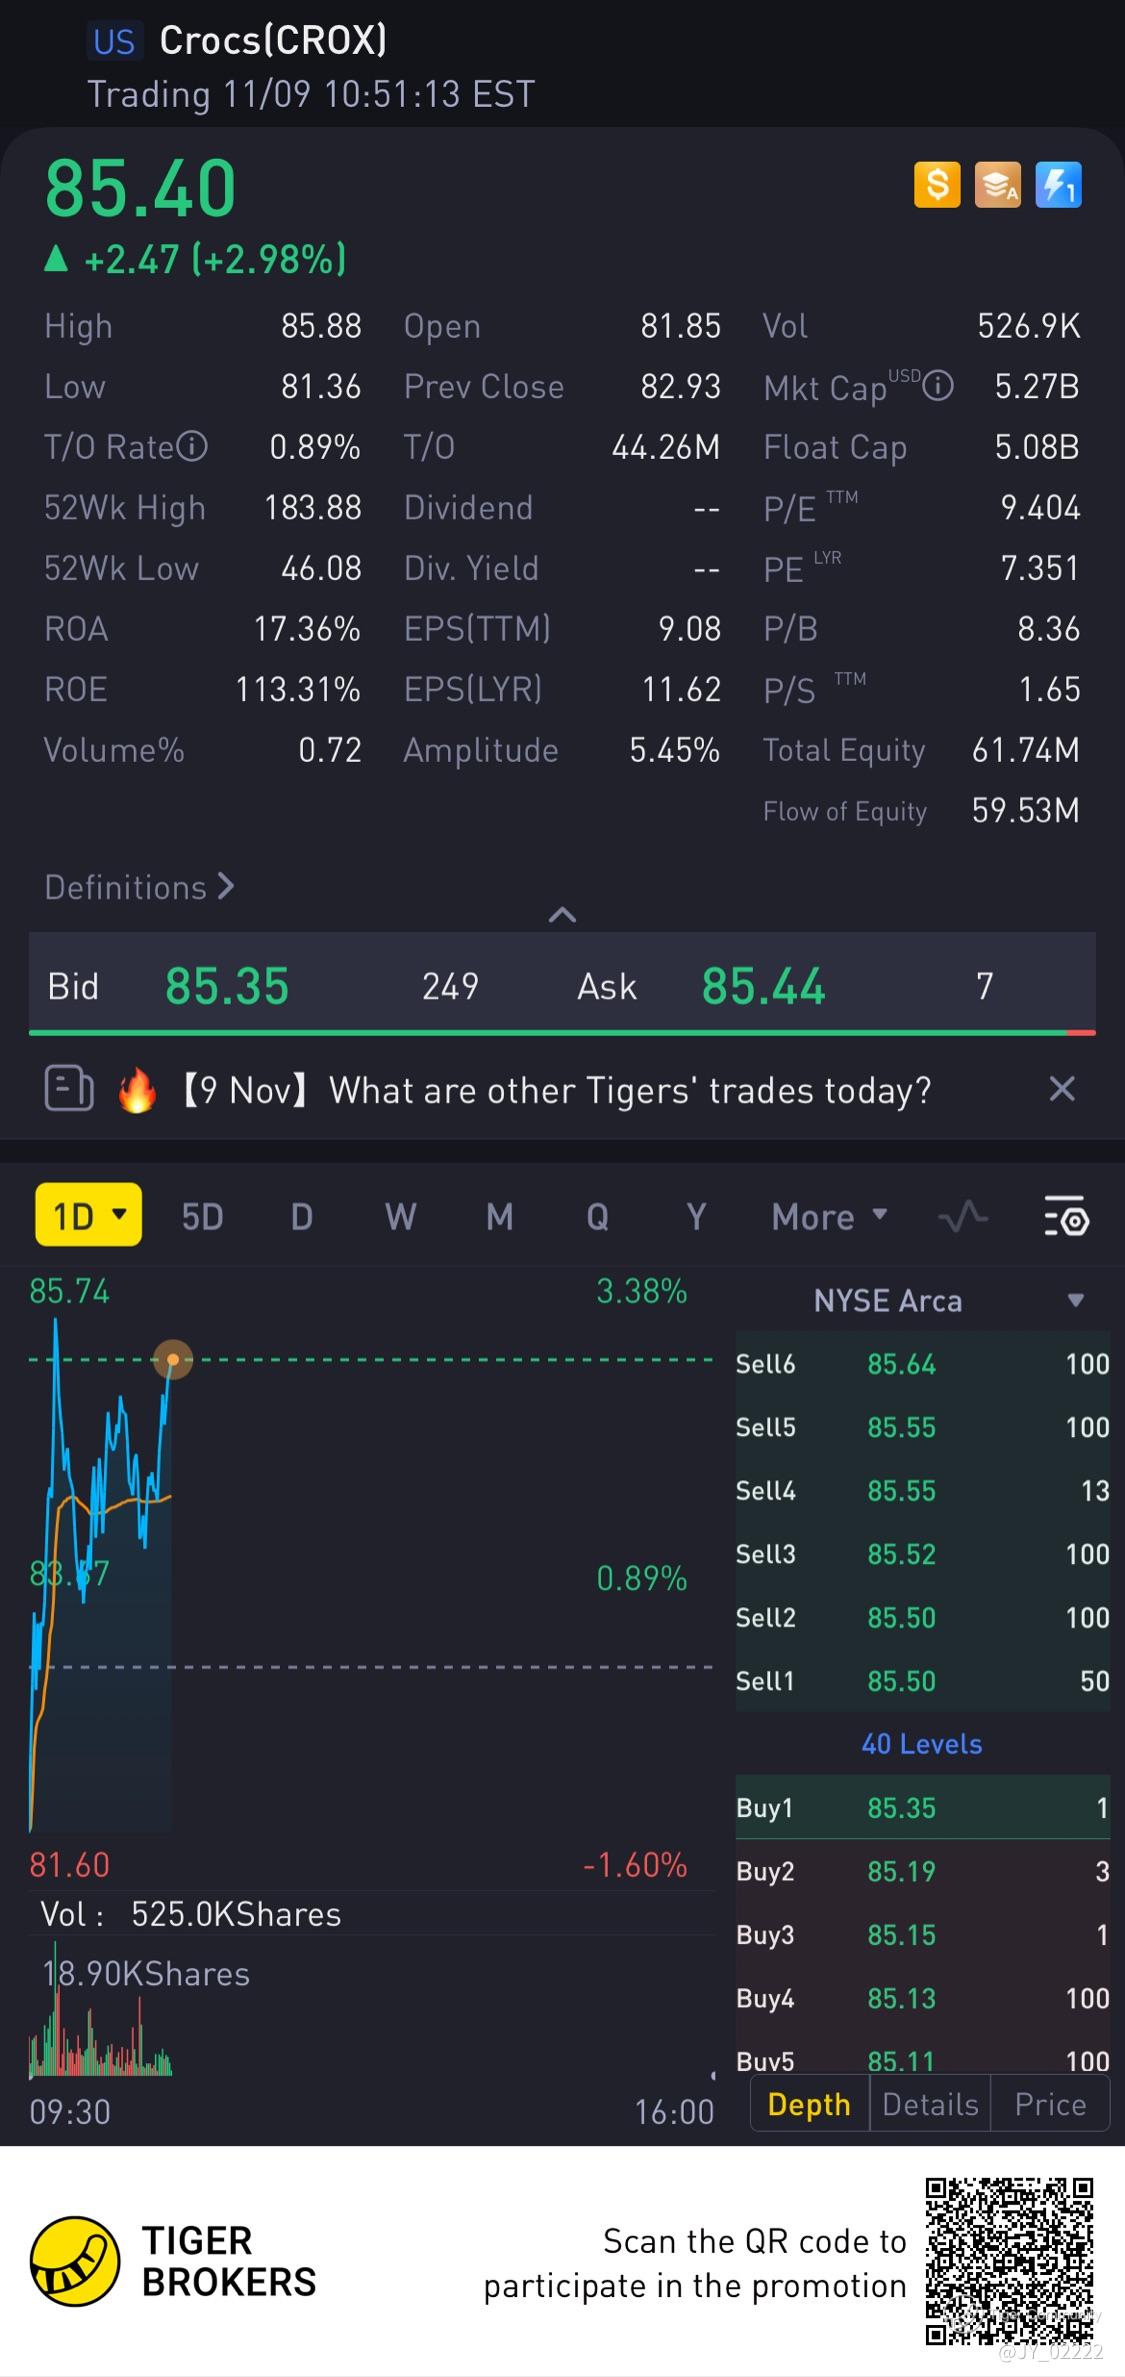Tap the green up triangle change indicator

pos(56,260)
